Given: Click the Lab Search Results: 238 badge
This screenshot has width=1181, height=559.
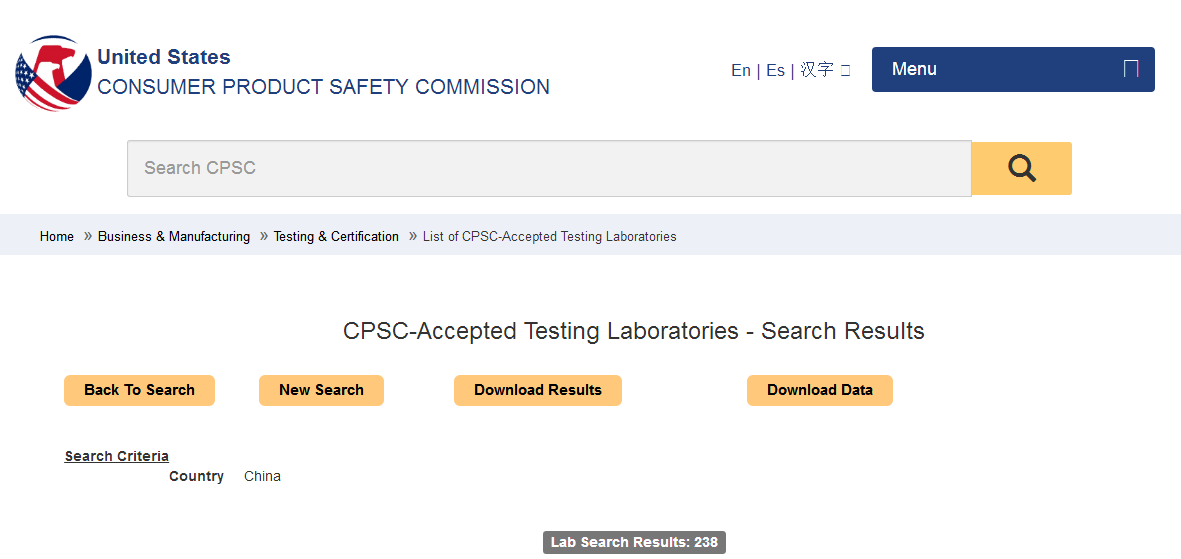Looking at the screenshot, I should [x=634, y=542].
